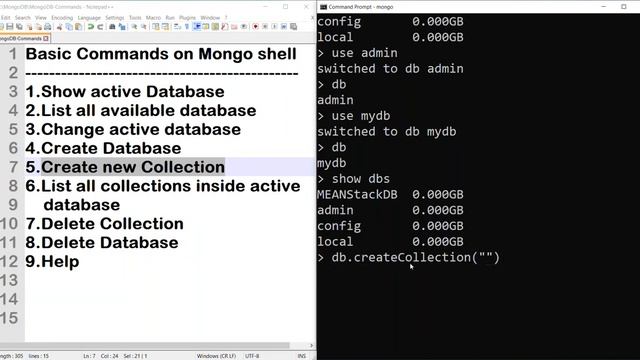Click the Paste clipboard toolbar icon

(x=78, y=27)
